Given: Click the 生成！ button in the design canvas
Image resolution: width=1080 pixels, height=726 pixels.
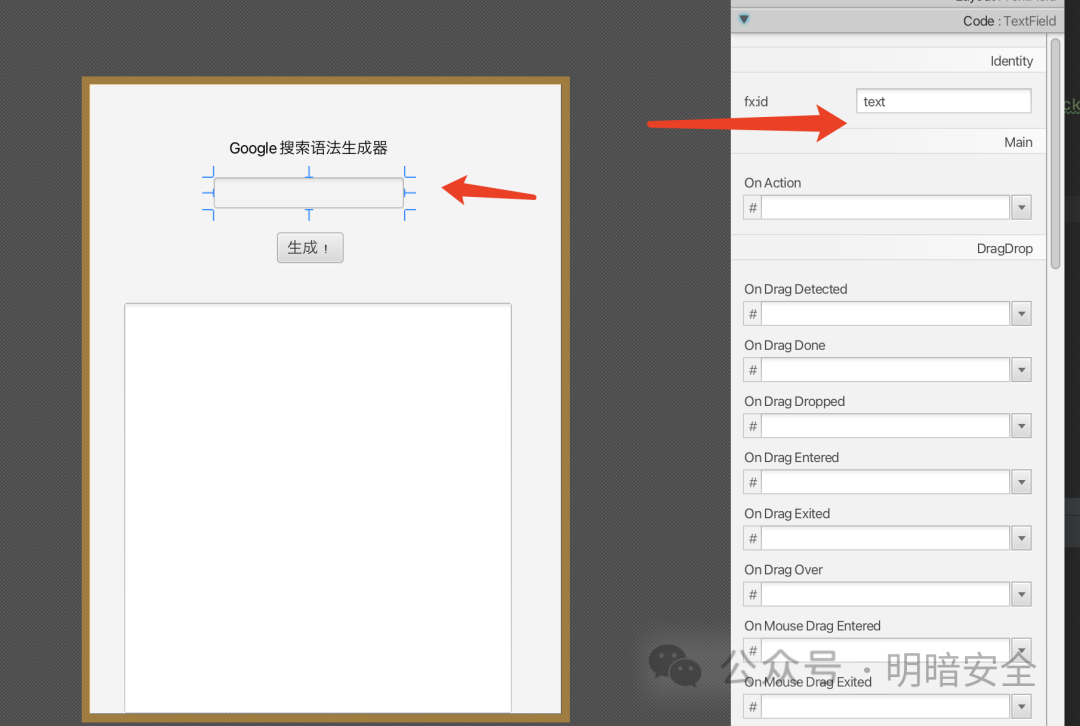Looking at the screenshot, I should tap(310, 247).
